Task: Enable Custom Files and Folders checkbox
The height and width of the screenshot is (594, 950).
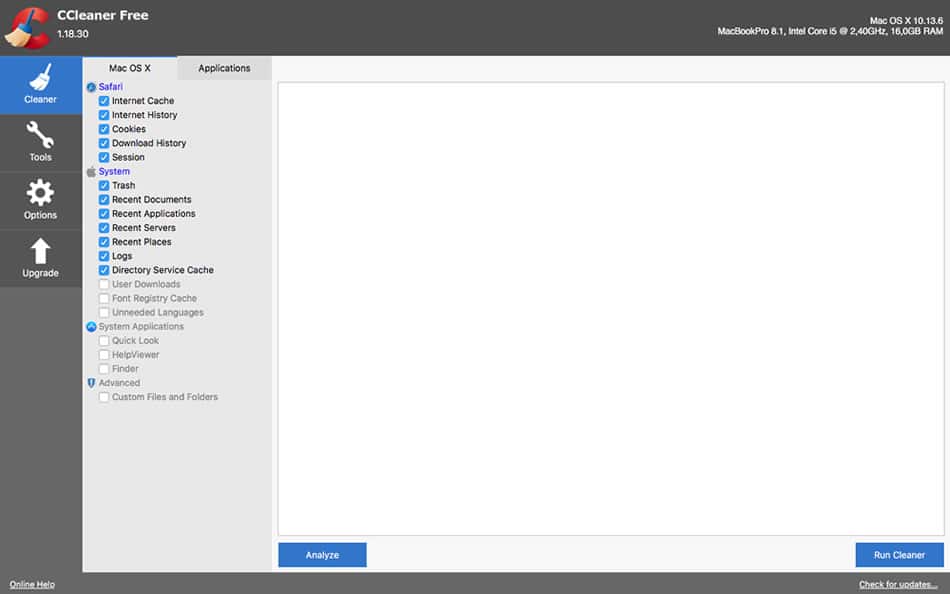Action: tap(104, 397)
